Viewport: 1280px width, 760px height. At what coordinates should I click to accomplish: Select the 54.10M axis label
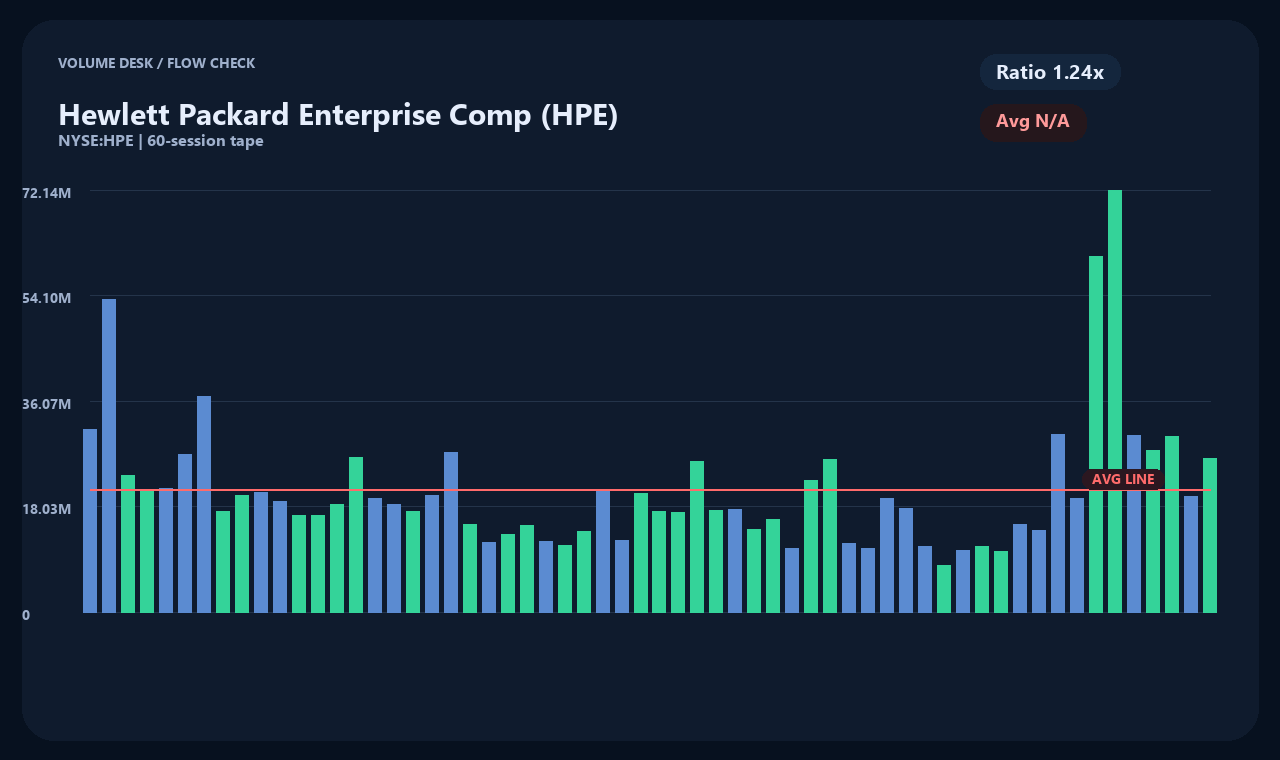47,297
